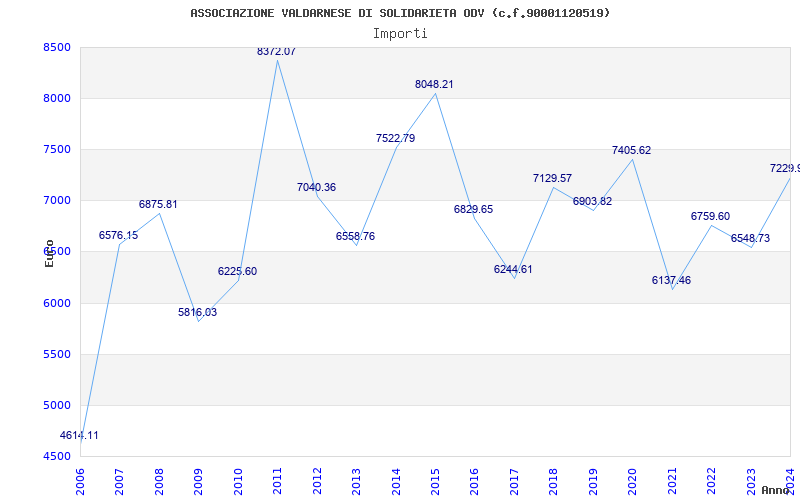Click the x-axis year 2015
The width and height of the screenshot is (800, 500).
click(435, 481)
